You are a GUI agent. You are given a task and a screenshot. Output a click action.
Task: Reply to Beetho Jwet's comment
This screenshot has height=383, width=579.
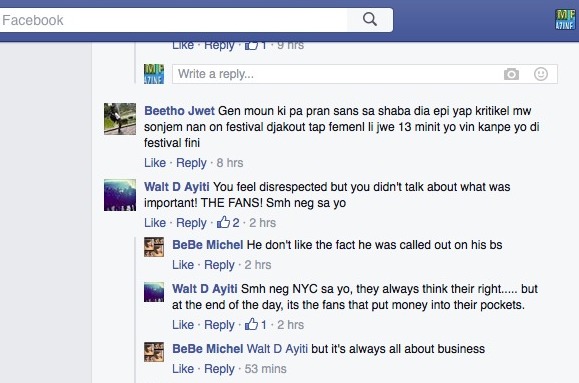pyautogui.click(x=191, y=163)
